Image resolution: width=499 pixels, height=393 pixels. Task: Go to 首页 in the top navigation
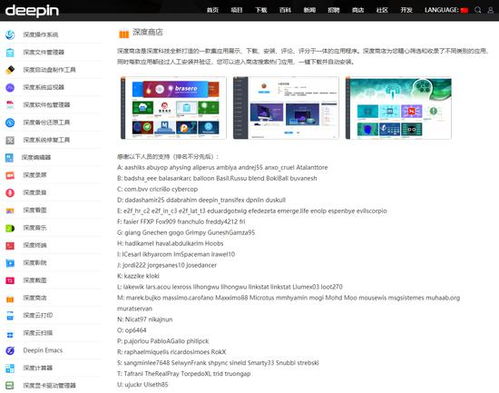212,10
